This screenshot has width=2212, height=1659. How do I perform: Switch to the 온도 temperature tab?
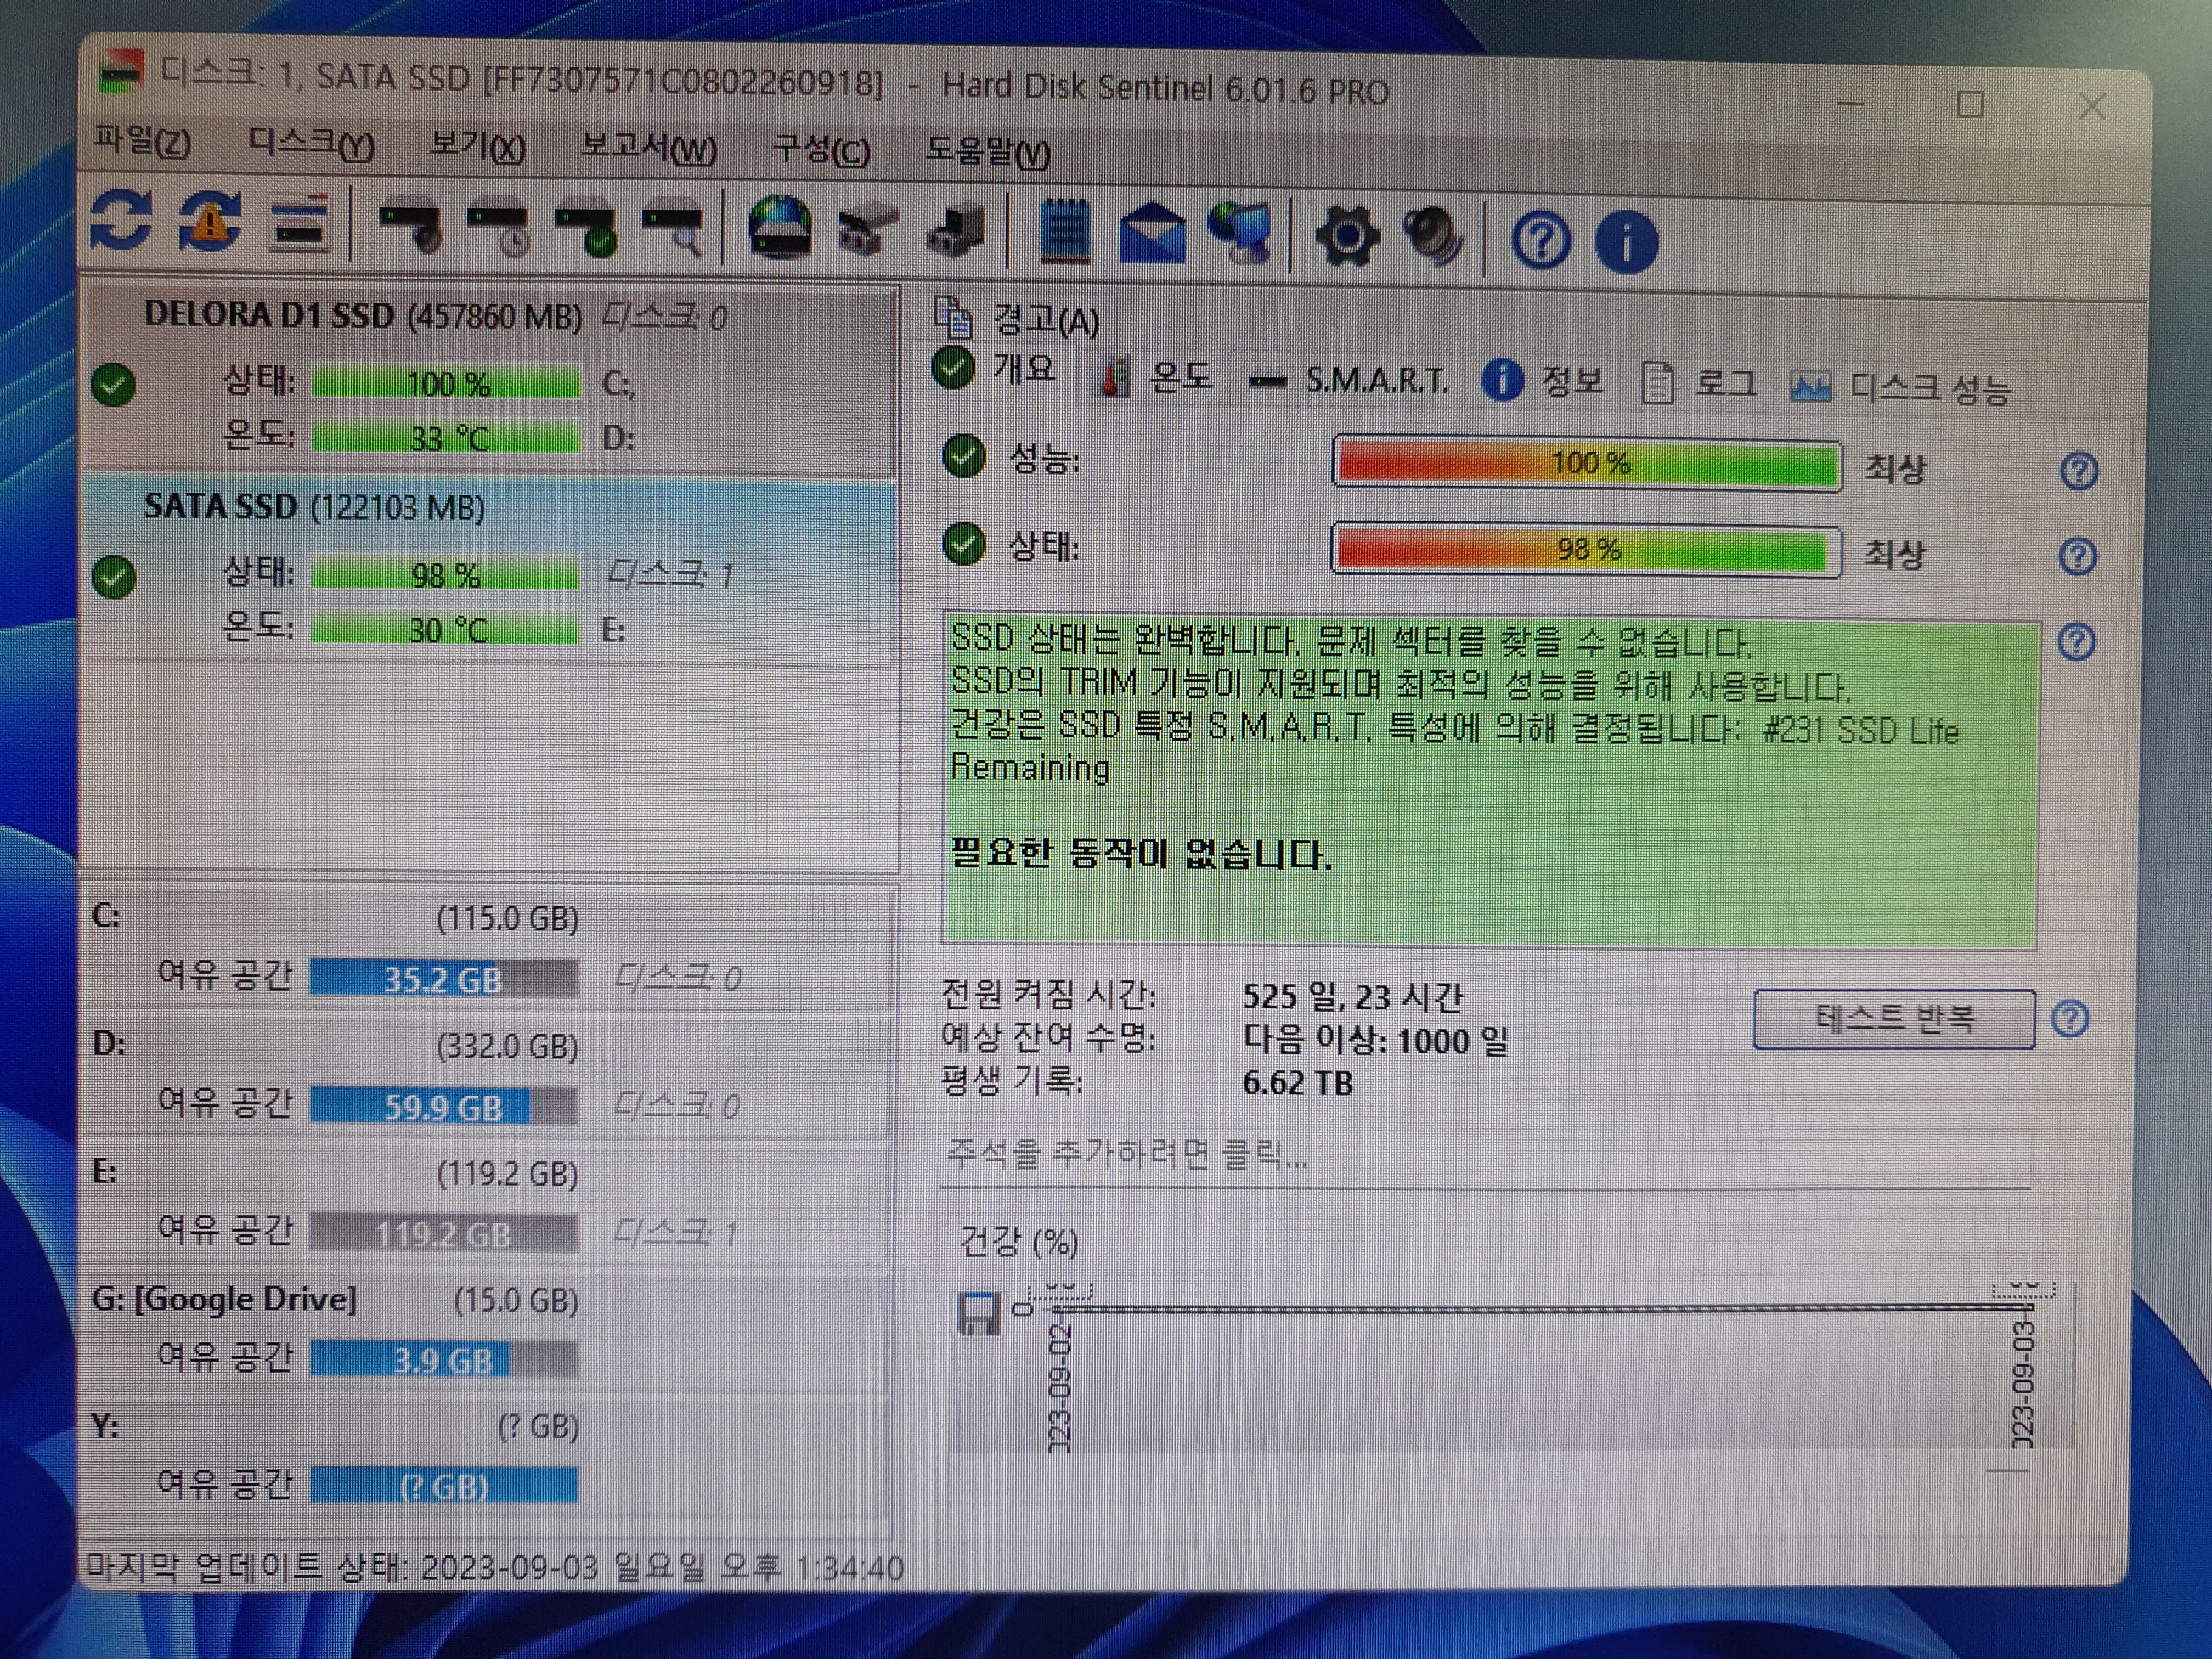tap(1157, 376)
